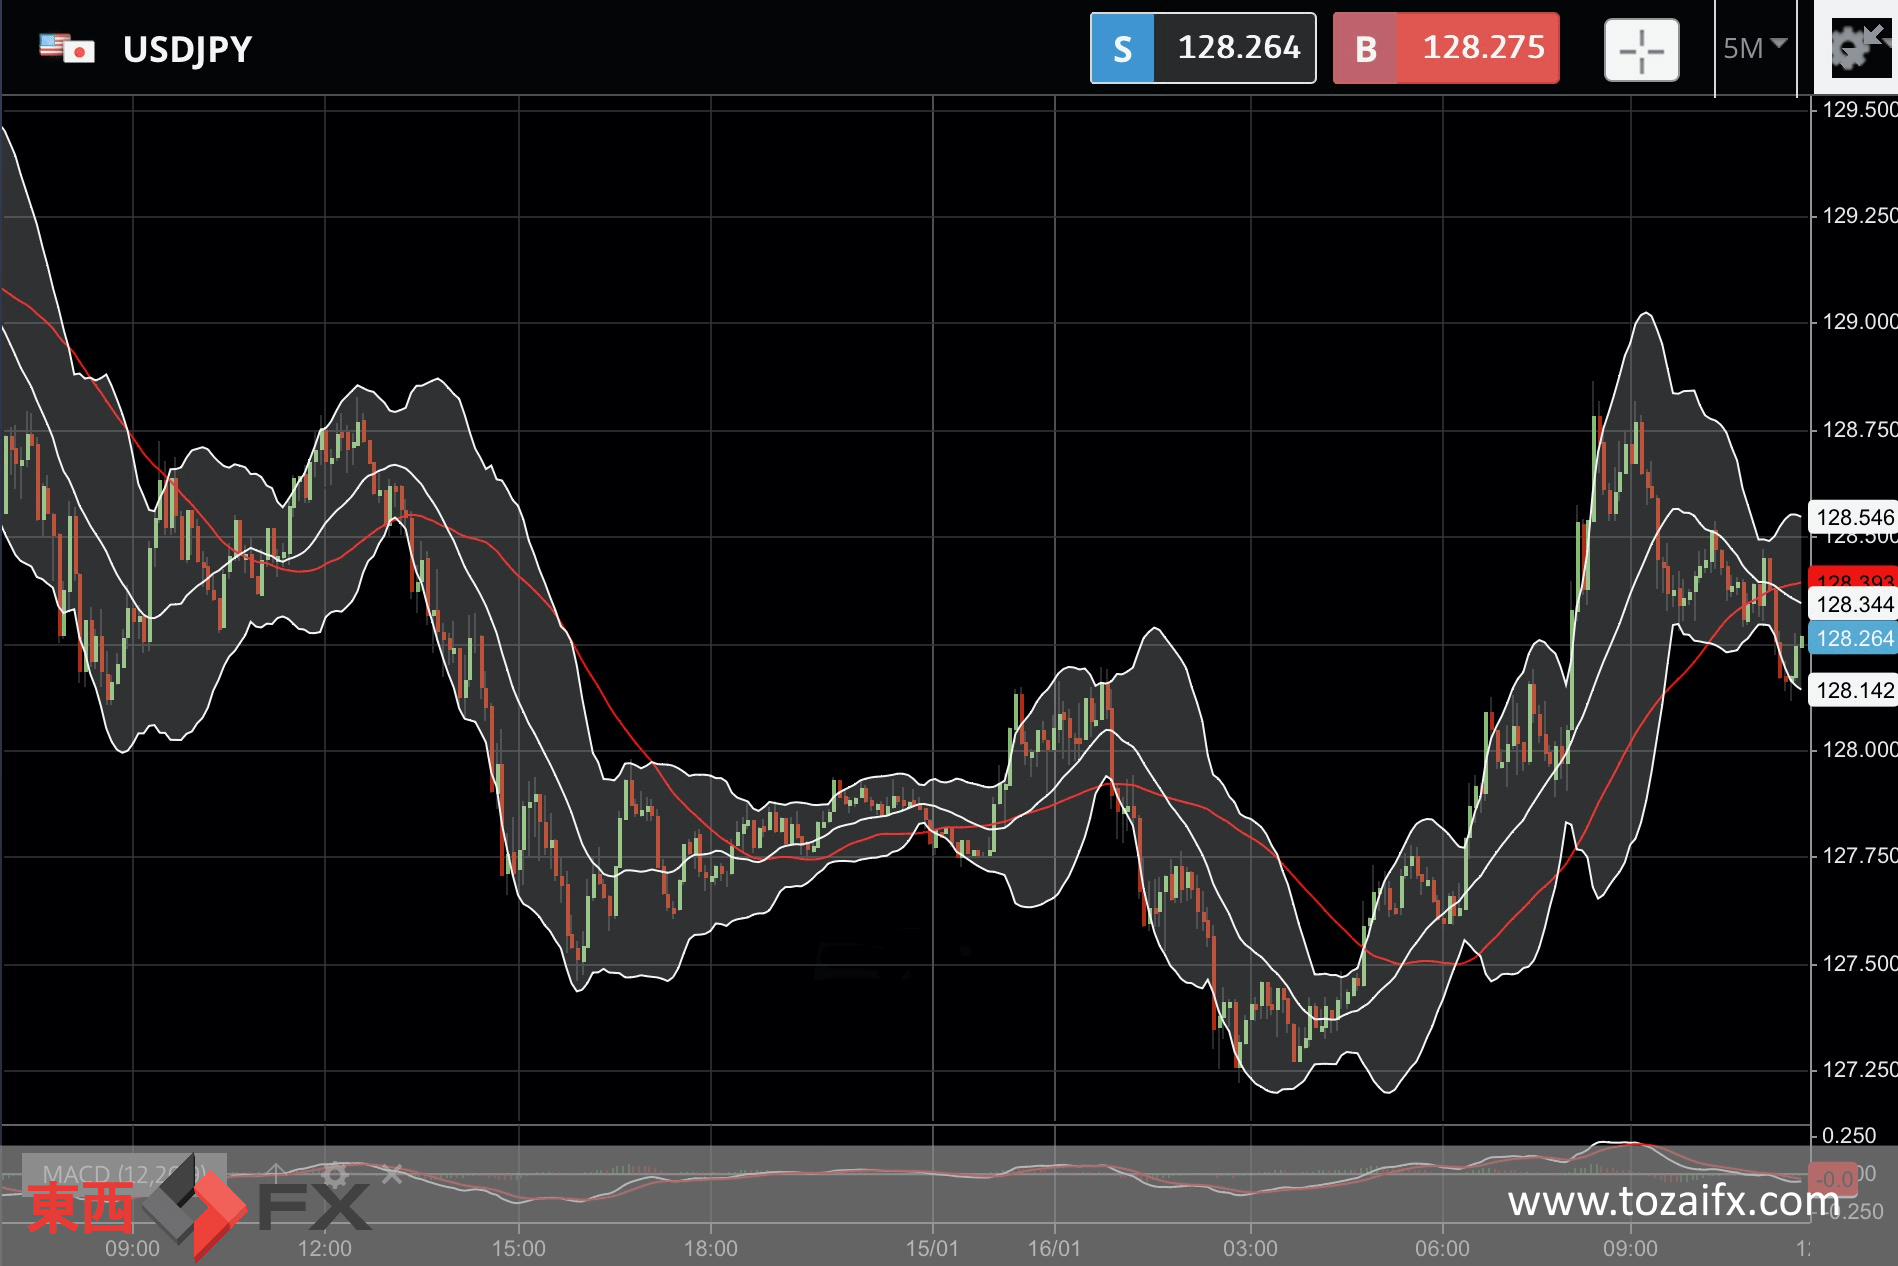Select the 128.546 upper band price label
The height and width of the screenshot is (1266, 1898).
click(1854, 517)
